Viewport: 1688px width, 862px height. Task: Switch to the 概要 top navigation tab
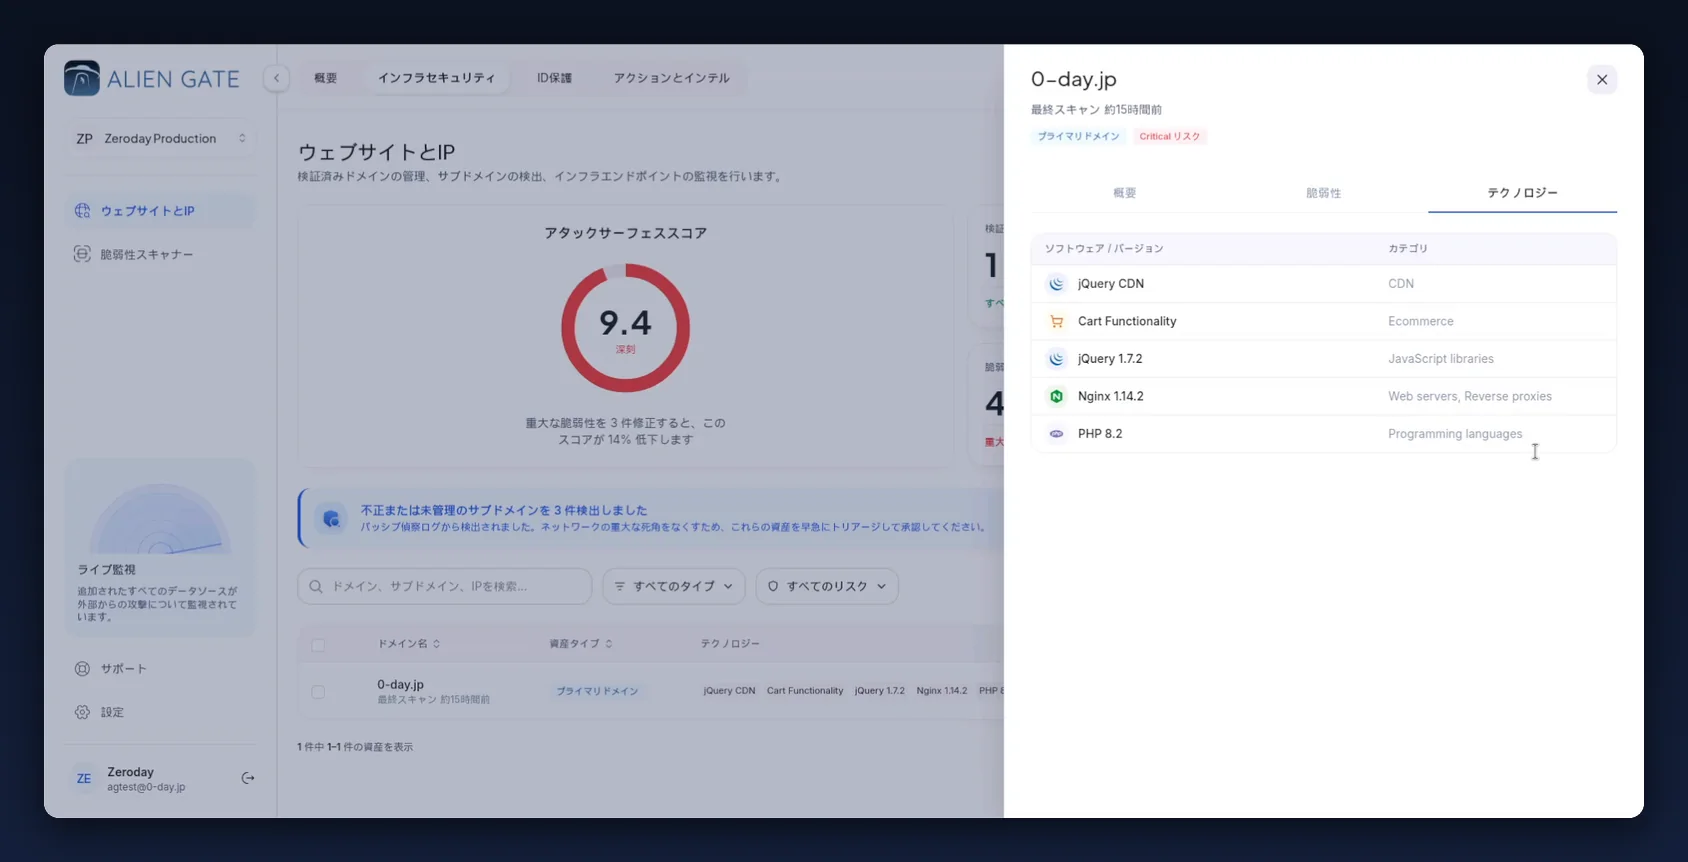coord(326,78)
